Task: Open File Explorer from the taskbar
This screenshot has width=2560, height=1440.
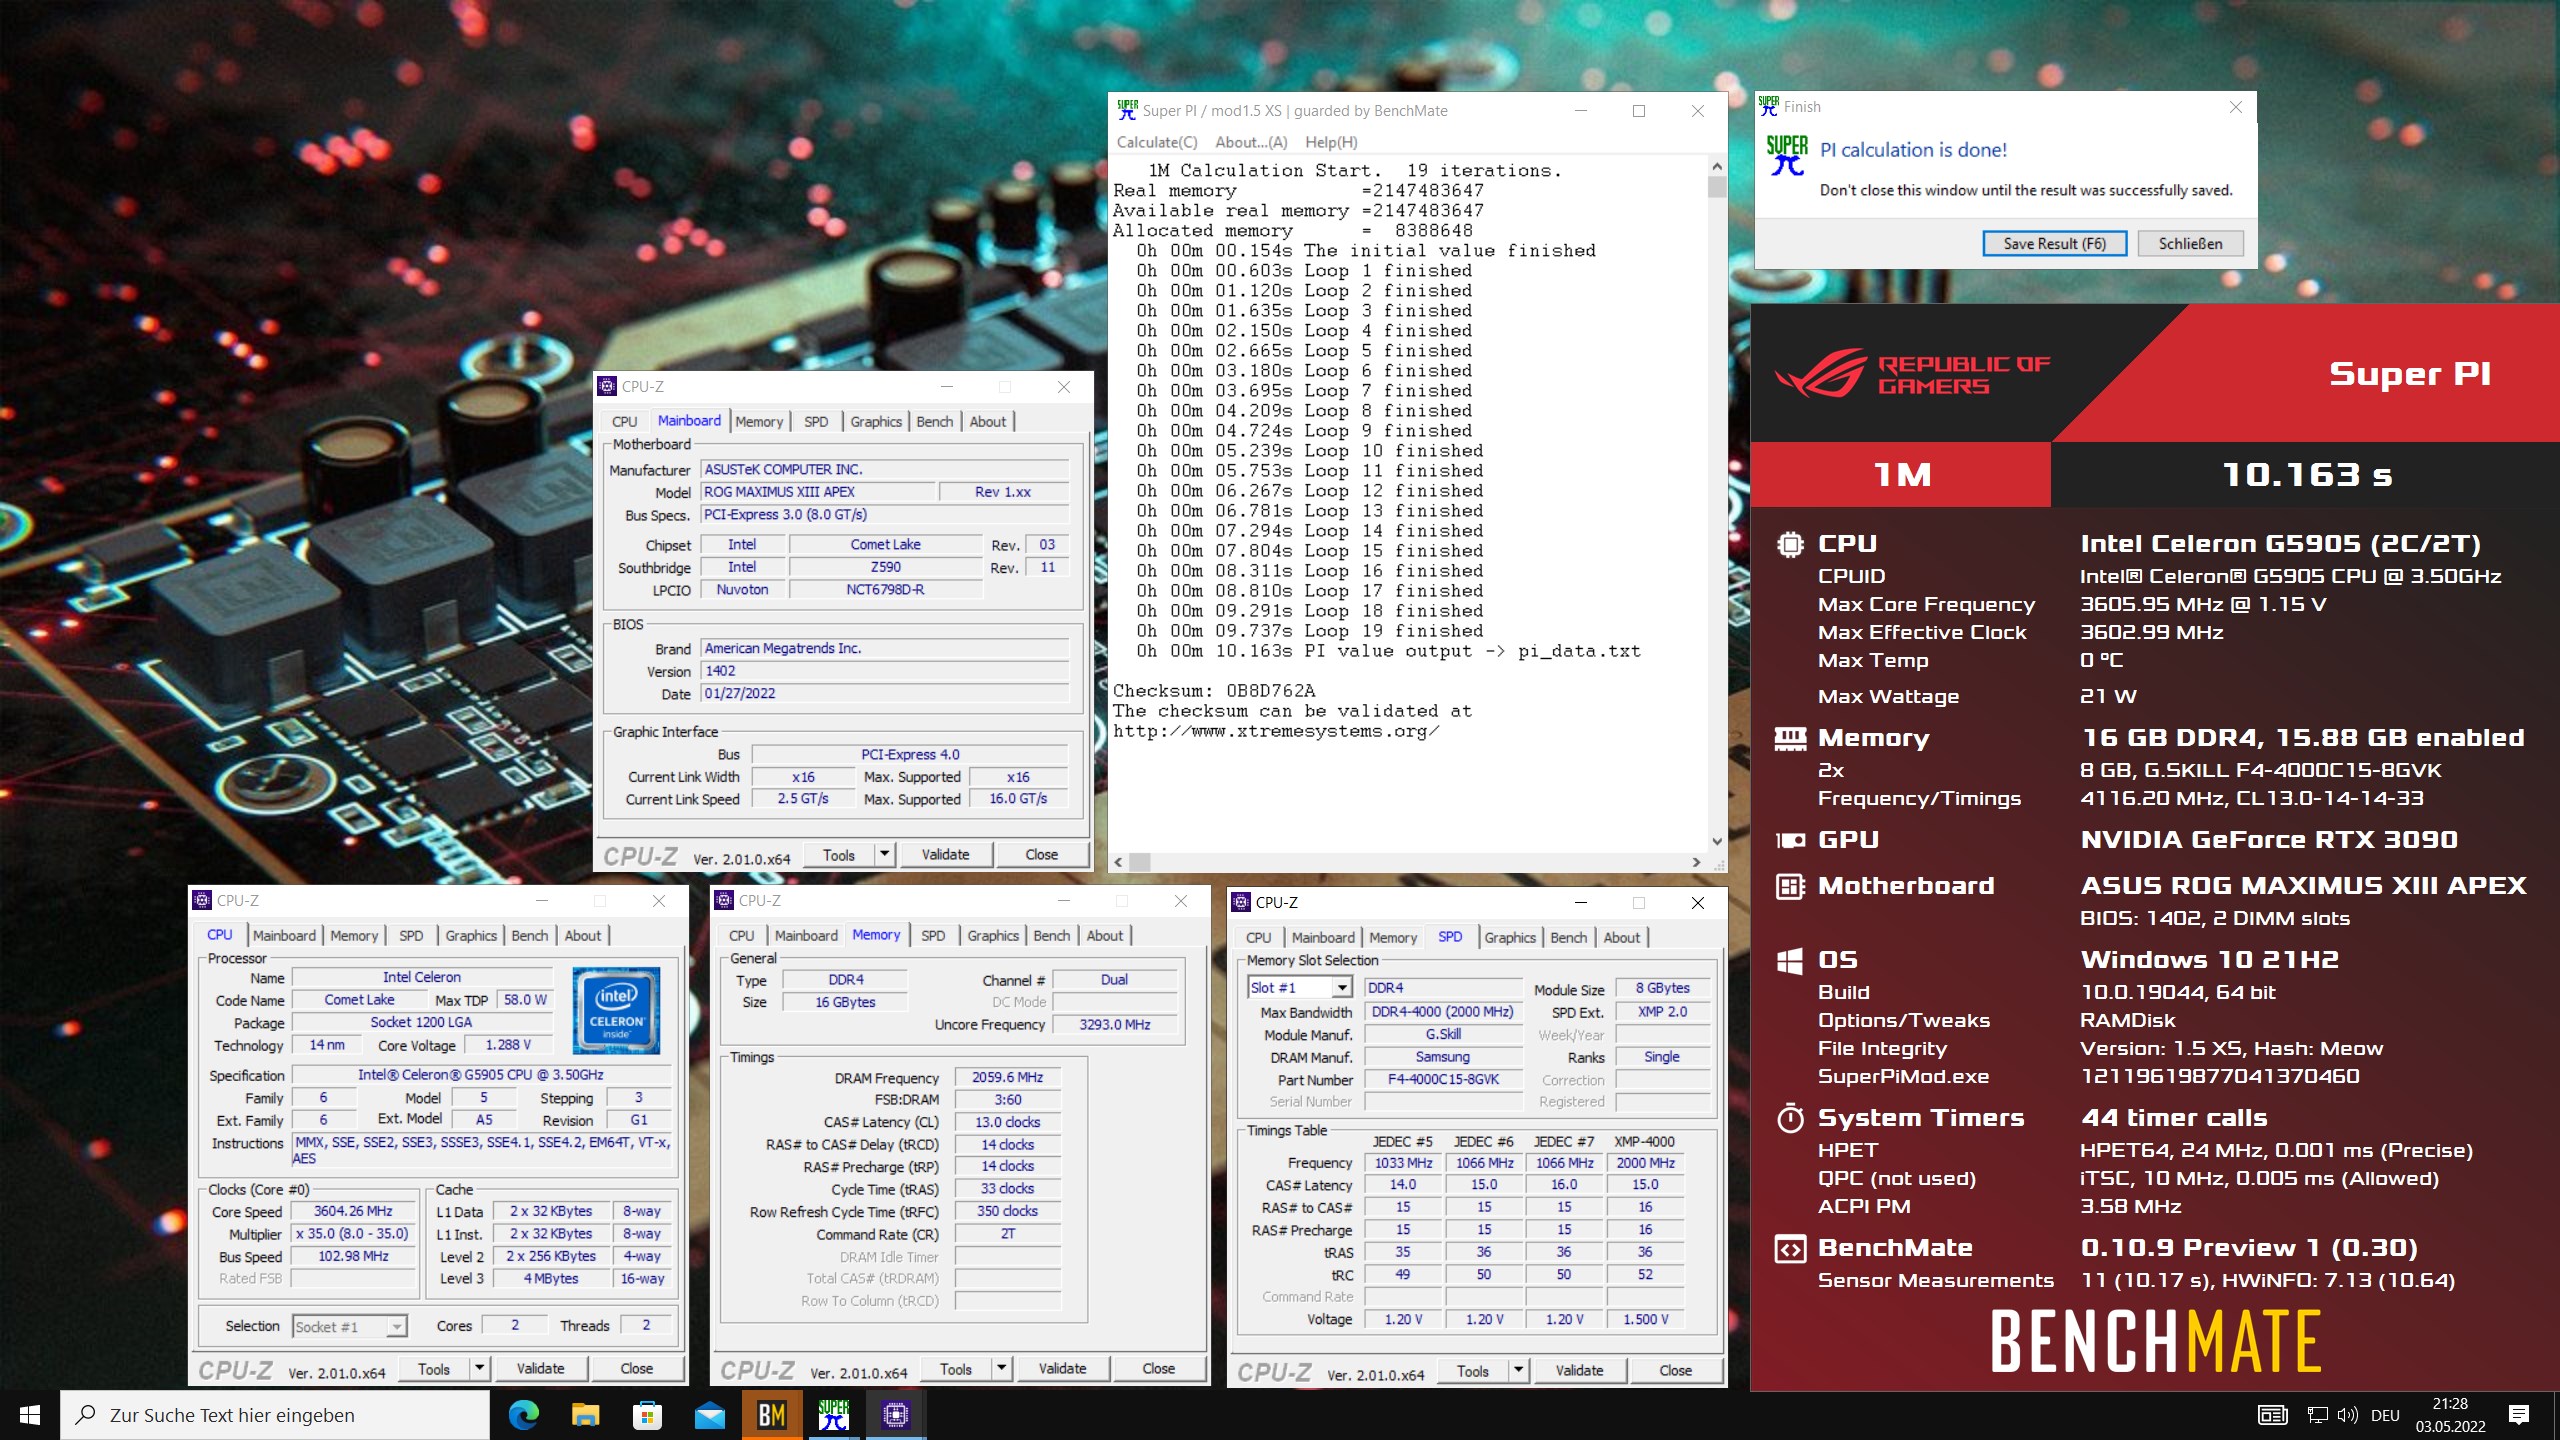Action: (x=585, y=1415)
